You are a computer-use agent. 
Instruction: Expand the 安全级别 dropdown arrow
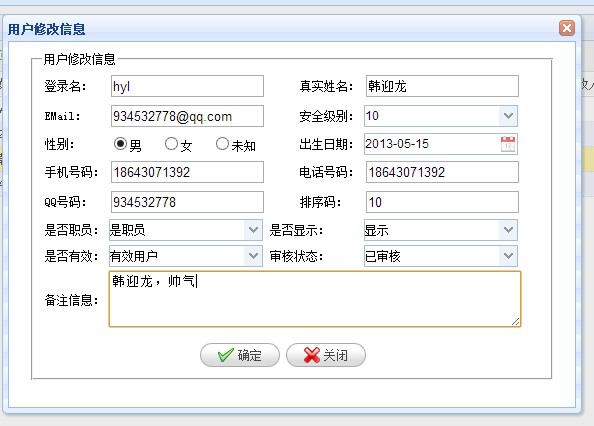pyautogui.click(x=508, y=115)
